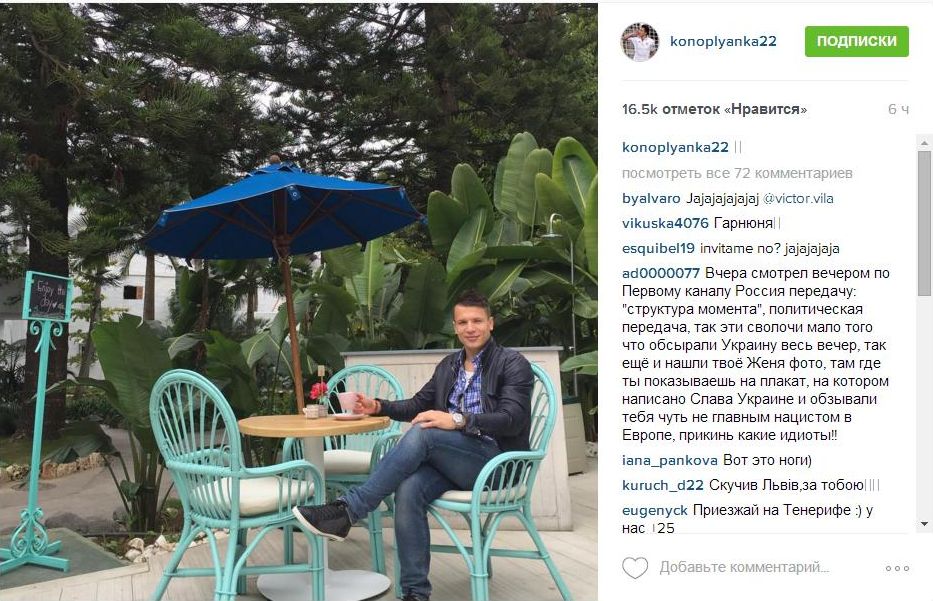
Task: Open konoplyanka22 profile avatar picture
Action: (x=640, y=42)
